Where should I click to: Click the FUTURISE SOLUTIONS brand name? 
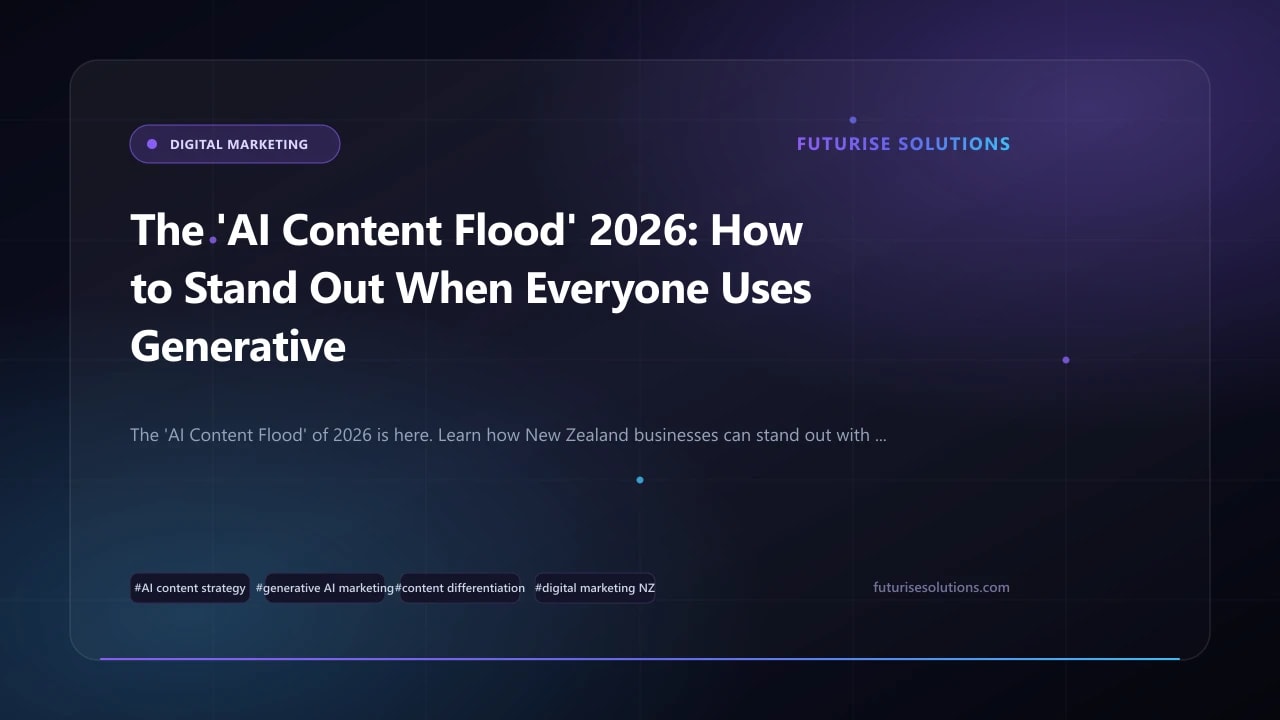pos(903,144)
